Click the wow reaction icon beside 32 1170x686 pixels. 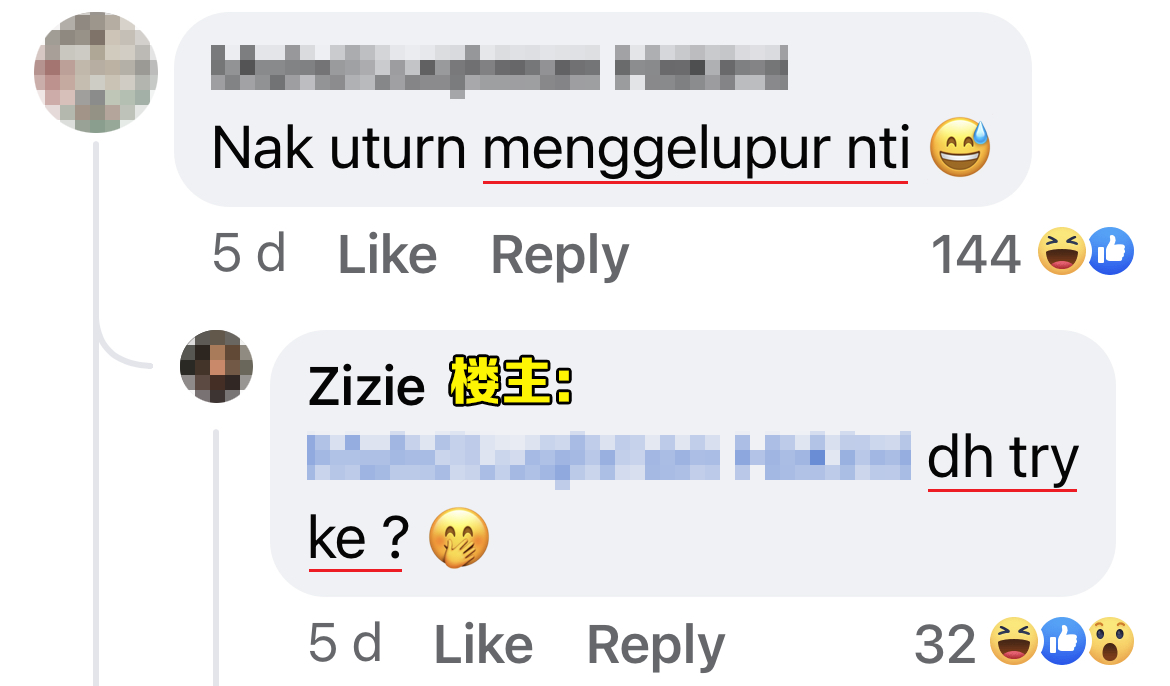[1111, 640]
